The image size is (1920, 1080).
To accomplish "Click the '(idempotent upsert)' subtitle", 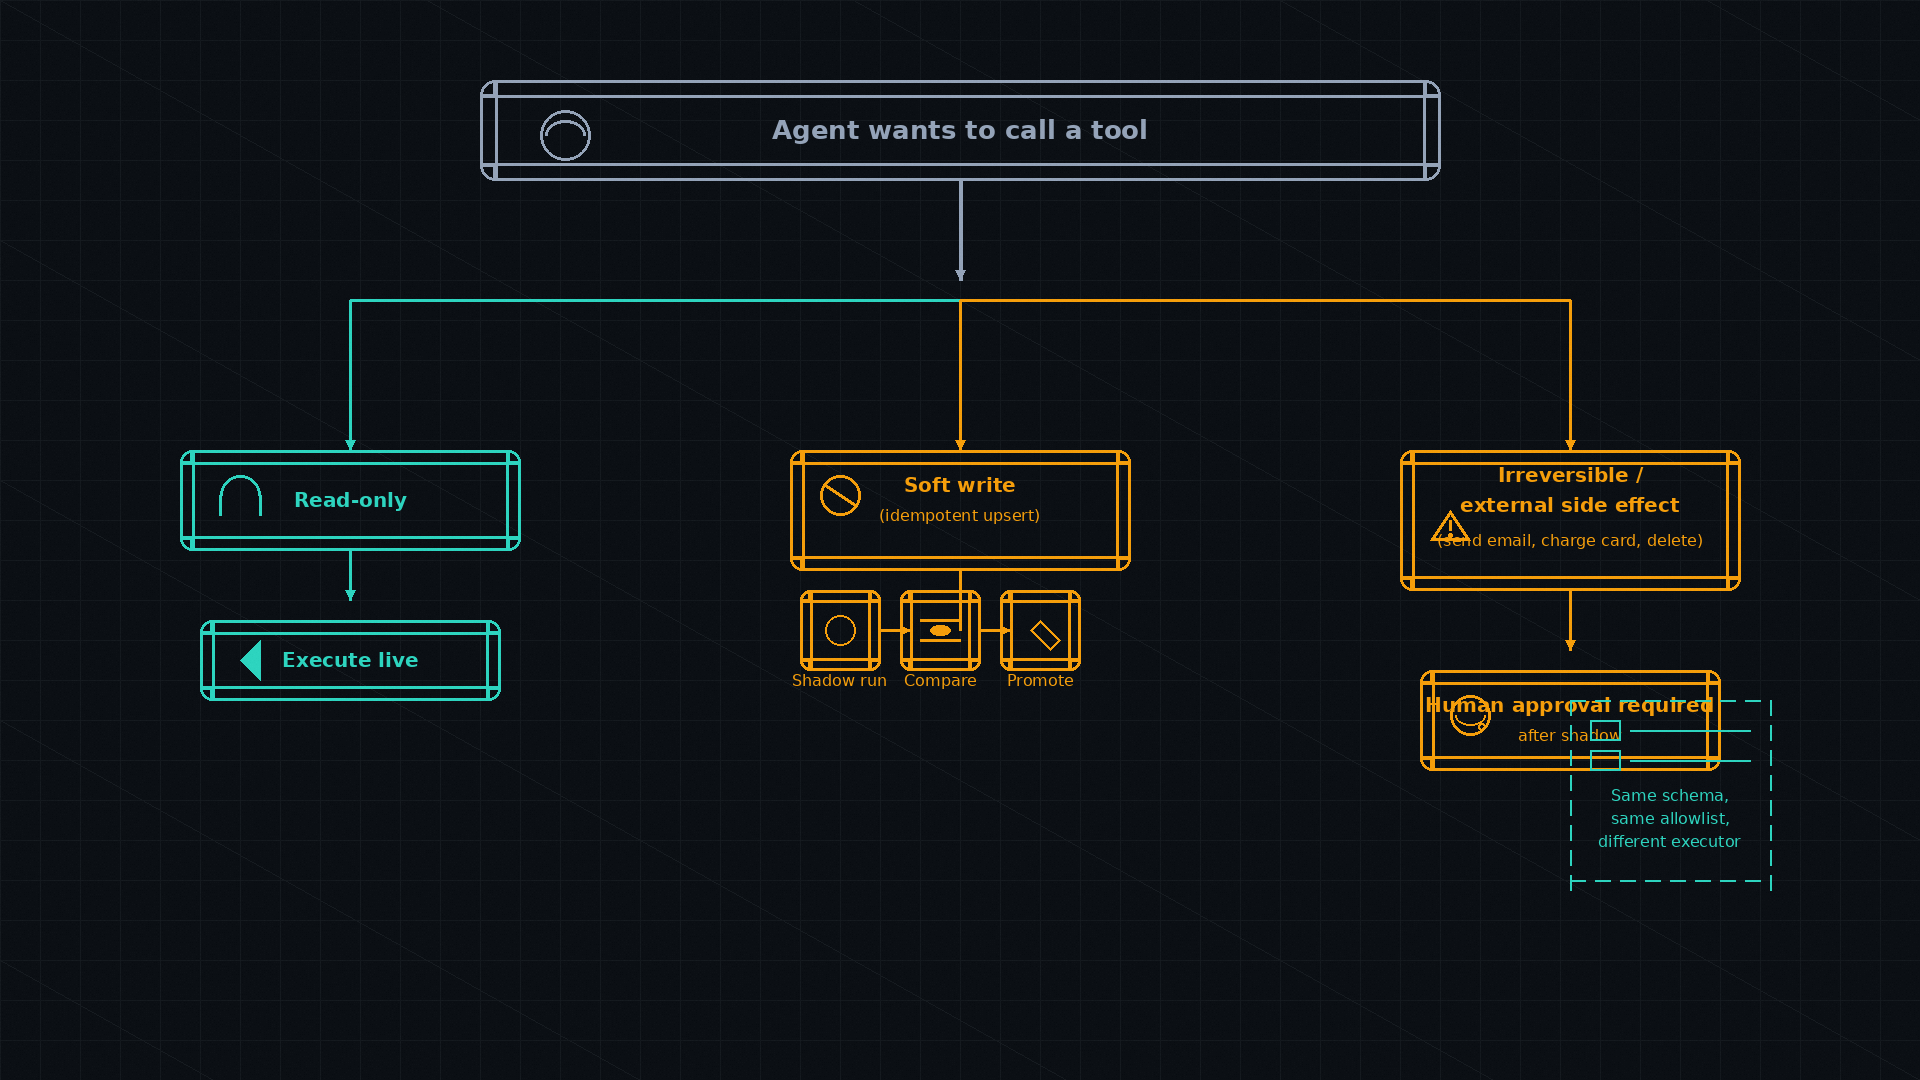I will click(x=960, y=515).
